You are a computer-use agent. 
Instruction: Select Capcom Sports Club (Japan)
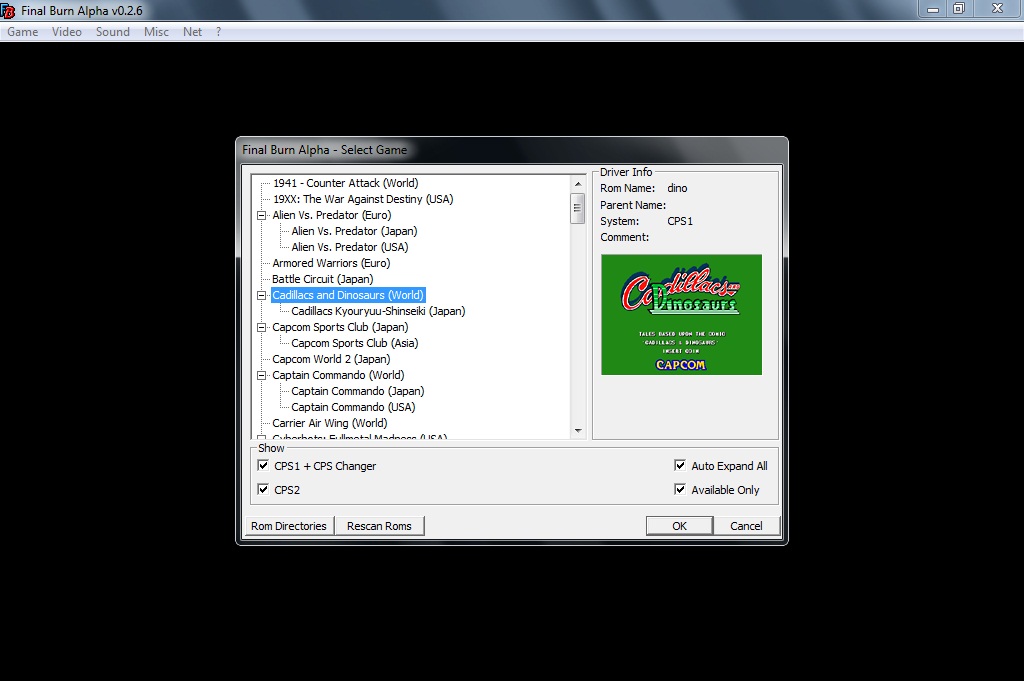tap(340, 327)
